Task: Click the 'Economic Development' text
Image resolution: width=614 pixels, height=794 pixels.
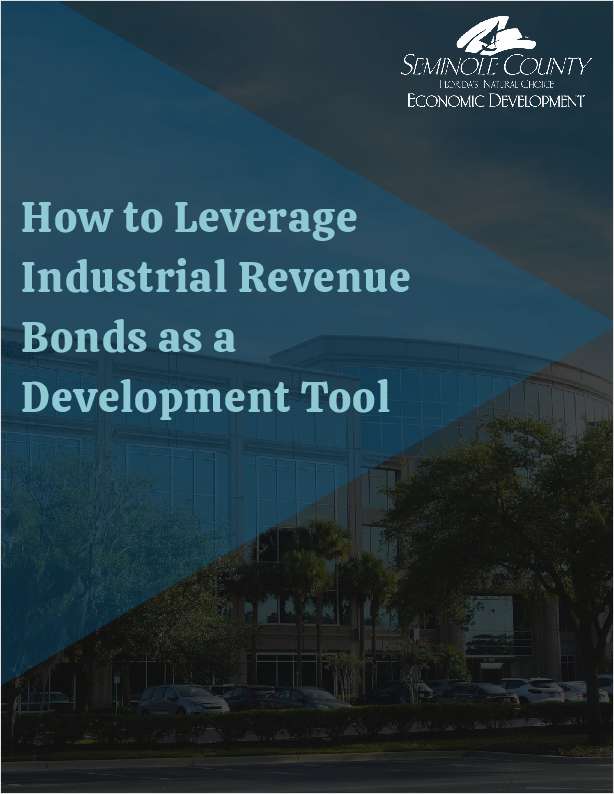Action: coord(495,101)
